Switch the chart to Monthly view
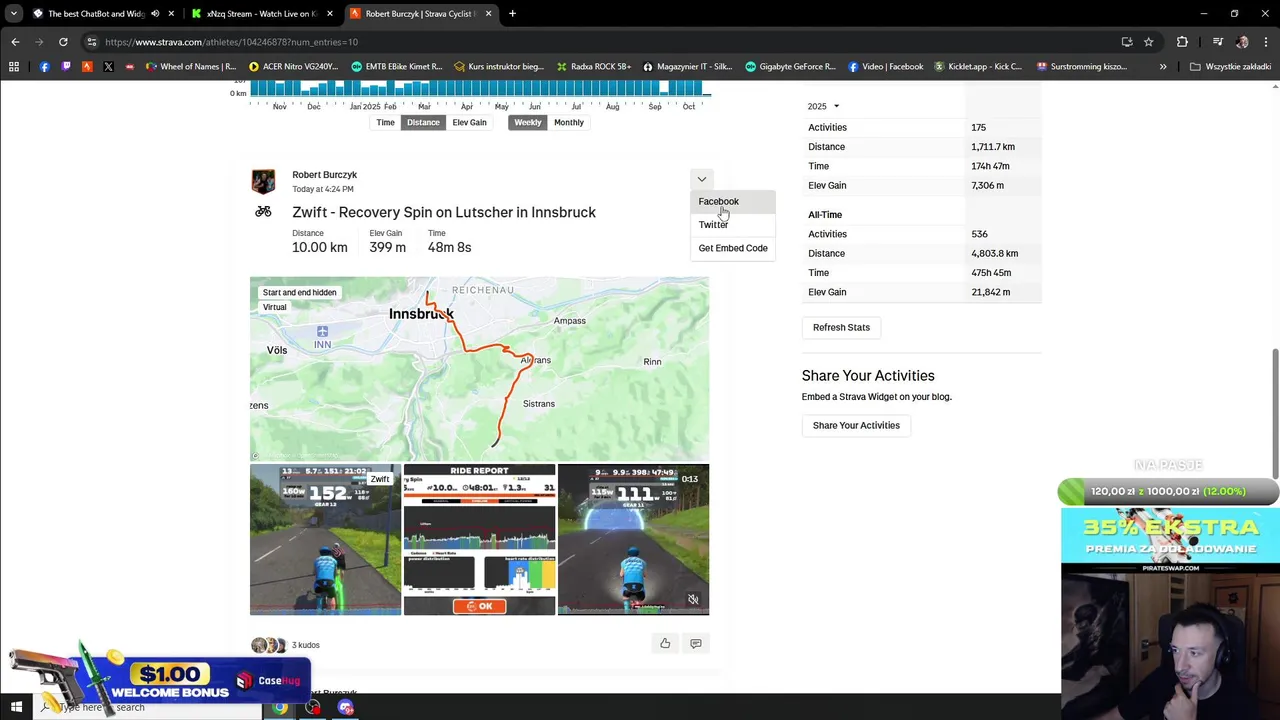 569,123
